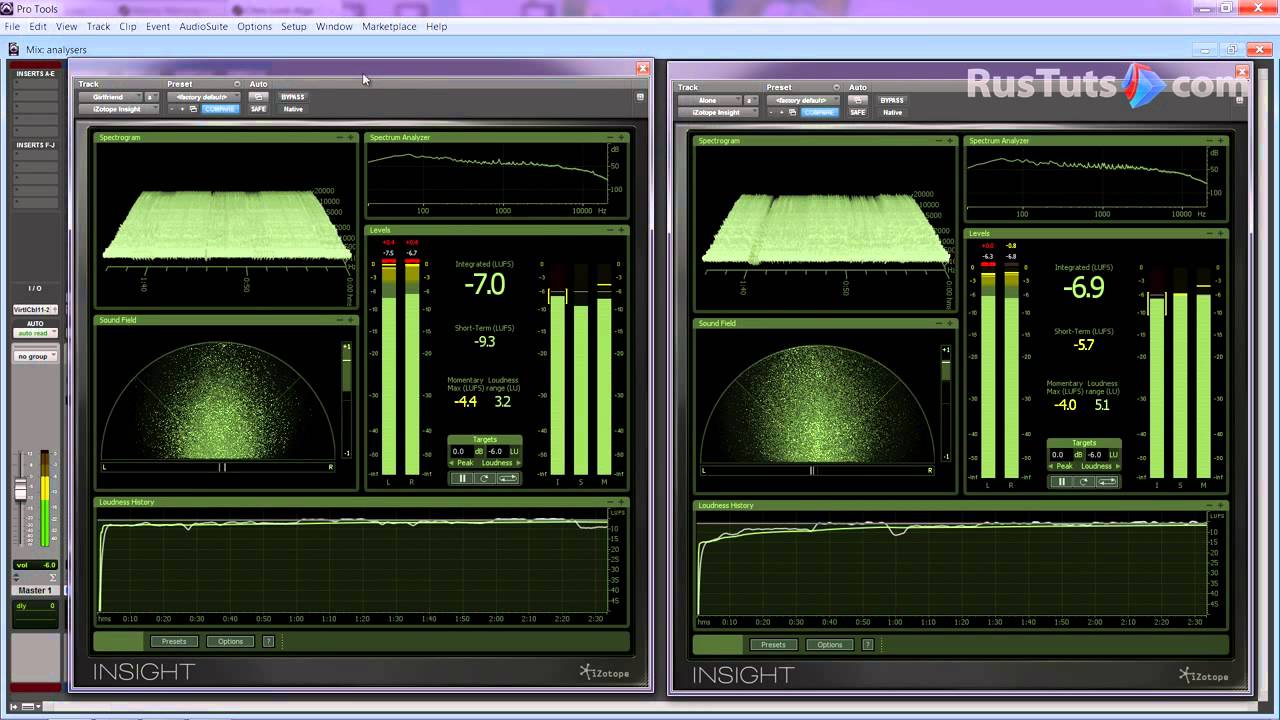Maximize the Spectrum Analyzer panel in the Girlfriend window
This screenshot has height=720, width=1280.
tap(622, 137)
